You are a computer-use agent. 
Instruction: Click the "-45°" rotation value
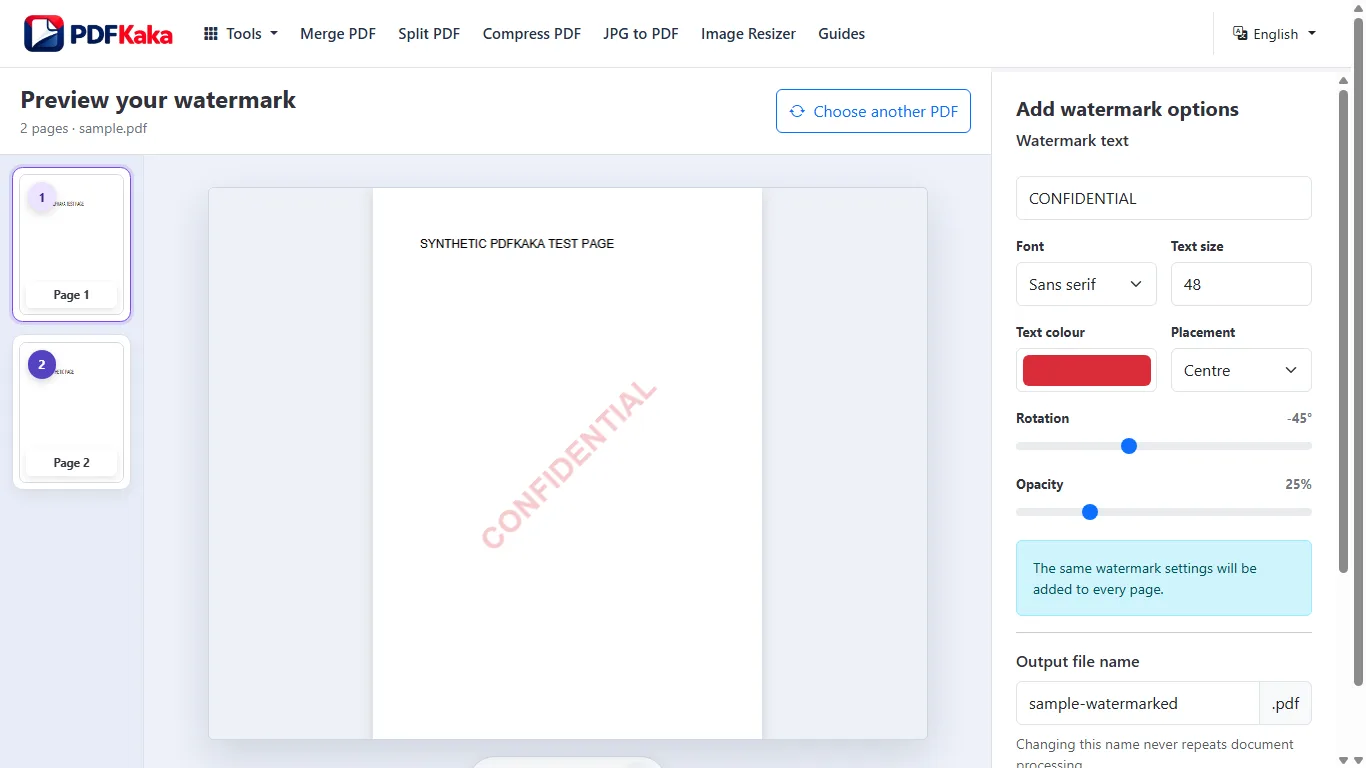(x=1299, y=418)
